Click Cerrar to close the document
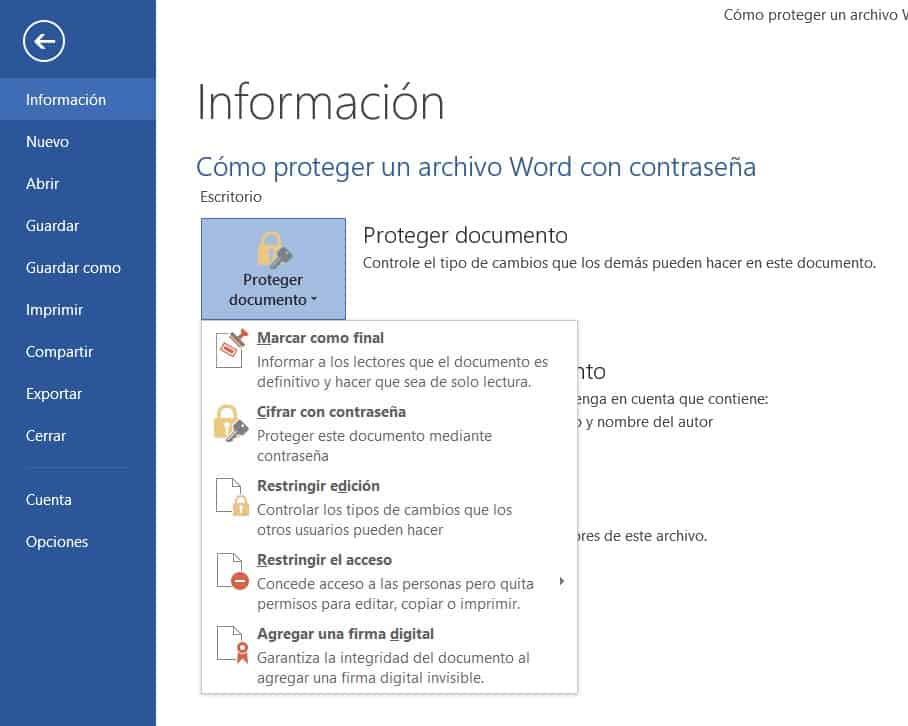Screen dimensions: 908x726 pos(46,436)
